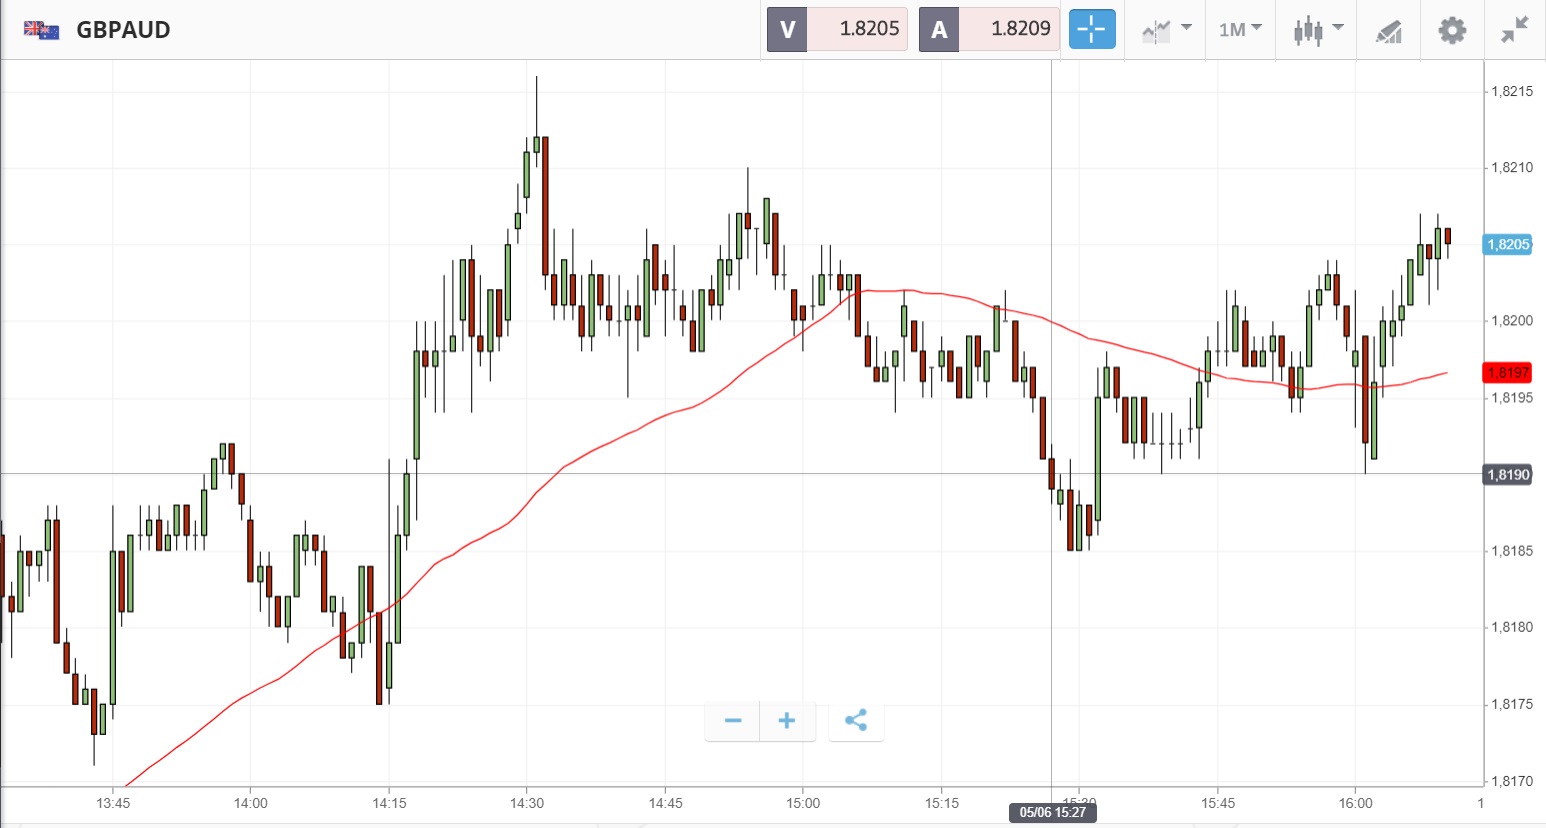This screenshot has width=1546, height=828.
Task: Open chart settings gear
Action: click(x=1452, y=30)
